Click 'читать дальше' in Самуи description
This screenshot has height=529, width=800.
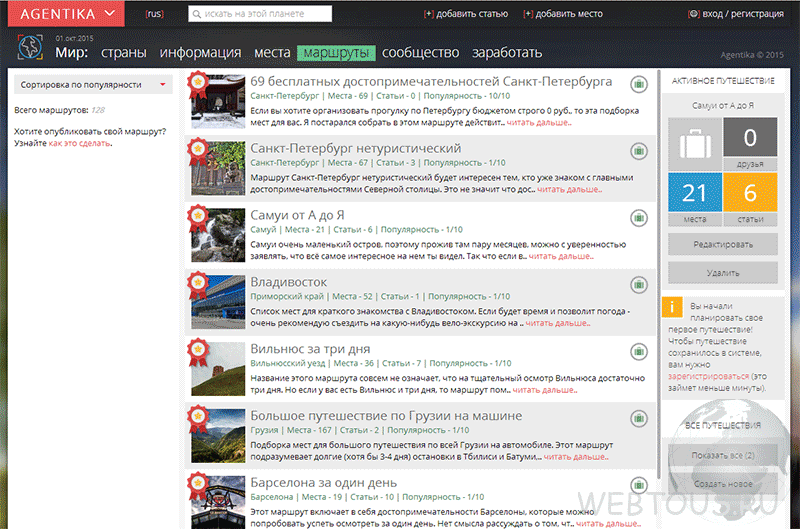(561, 256)
